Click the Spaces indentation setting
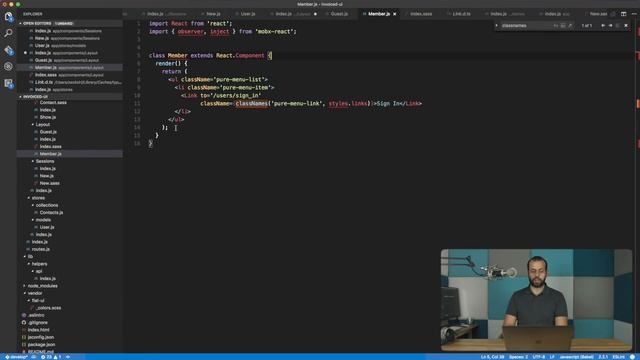This screenshot has width=640, height=360. click(518, 357)
